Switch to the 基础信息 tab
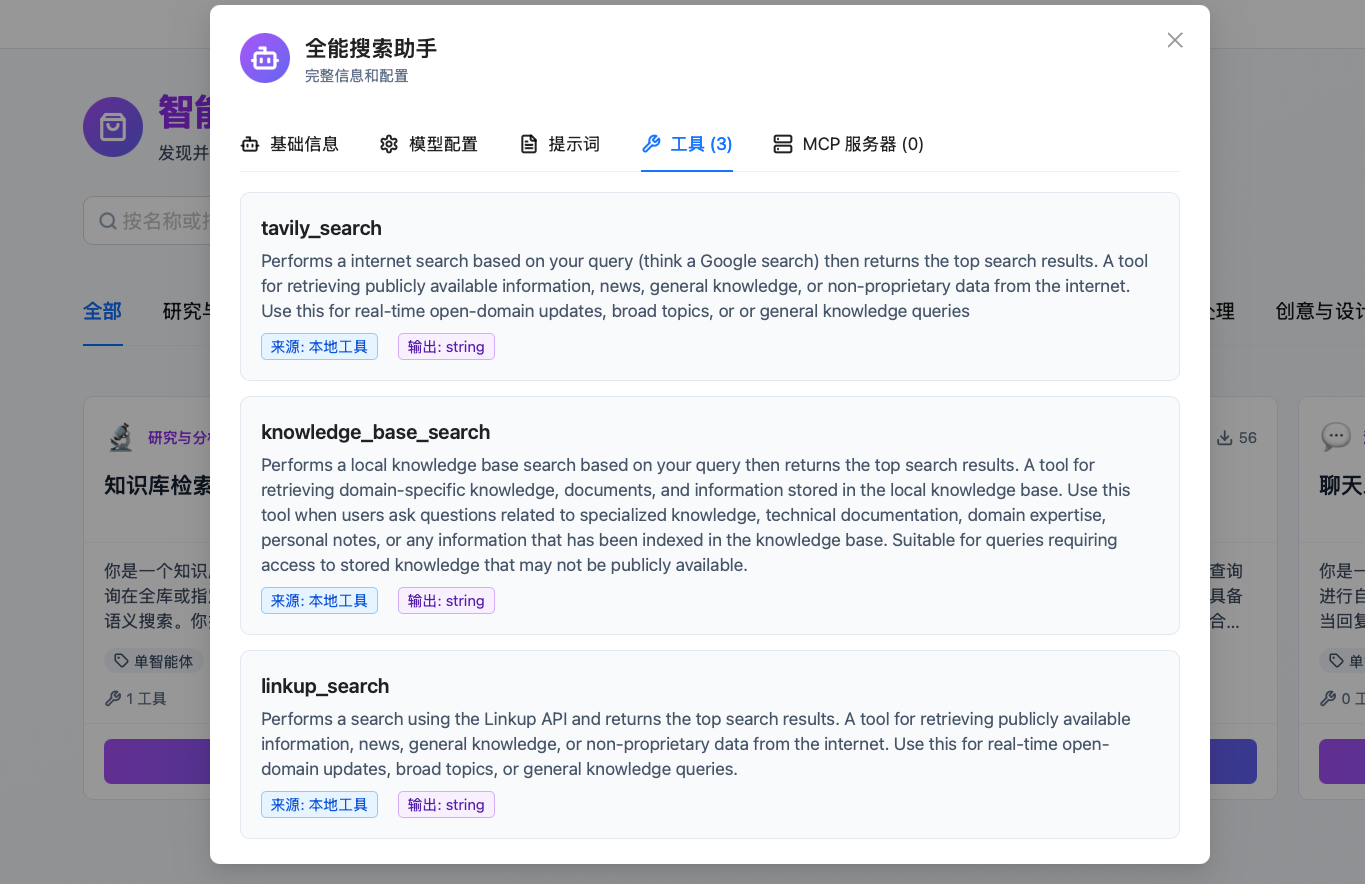The width and height of the screenshot is (1365, 884). point(290,144)
